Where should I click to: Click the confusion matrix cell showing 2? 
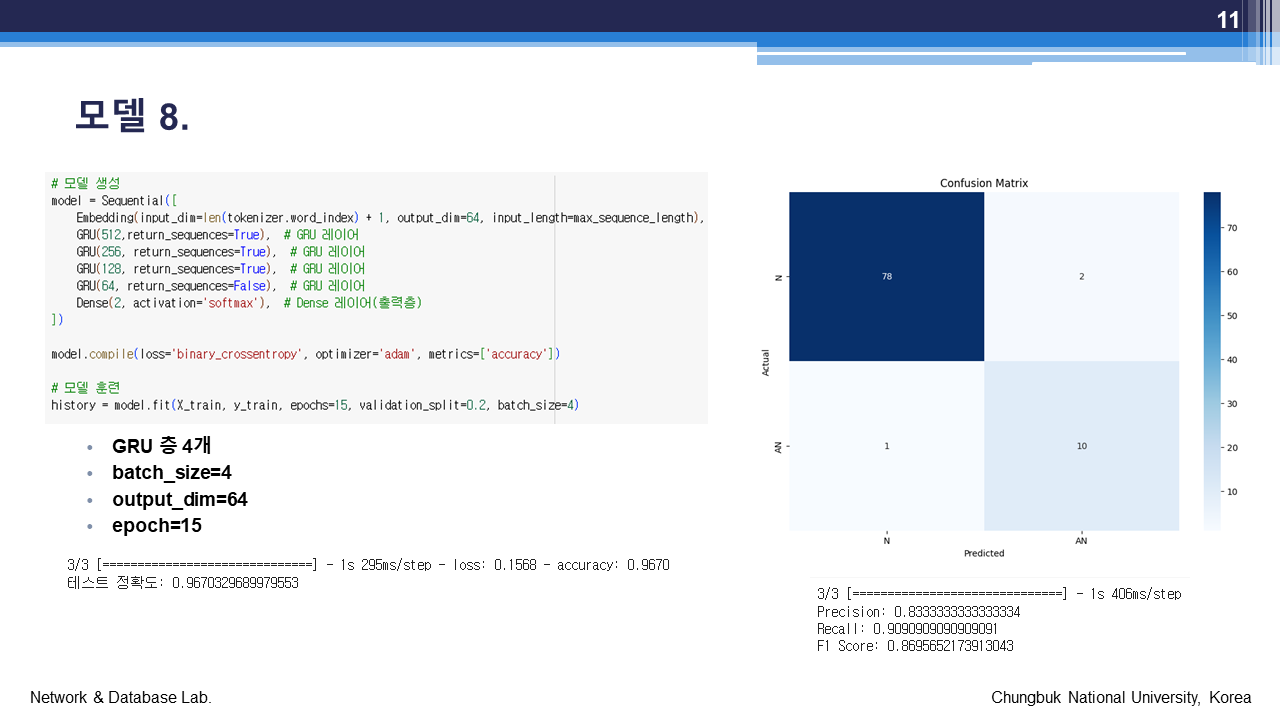point(1082,276)
